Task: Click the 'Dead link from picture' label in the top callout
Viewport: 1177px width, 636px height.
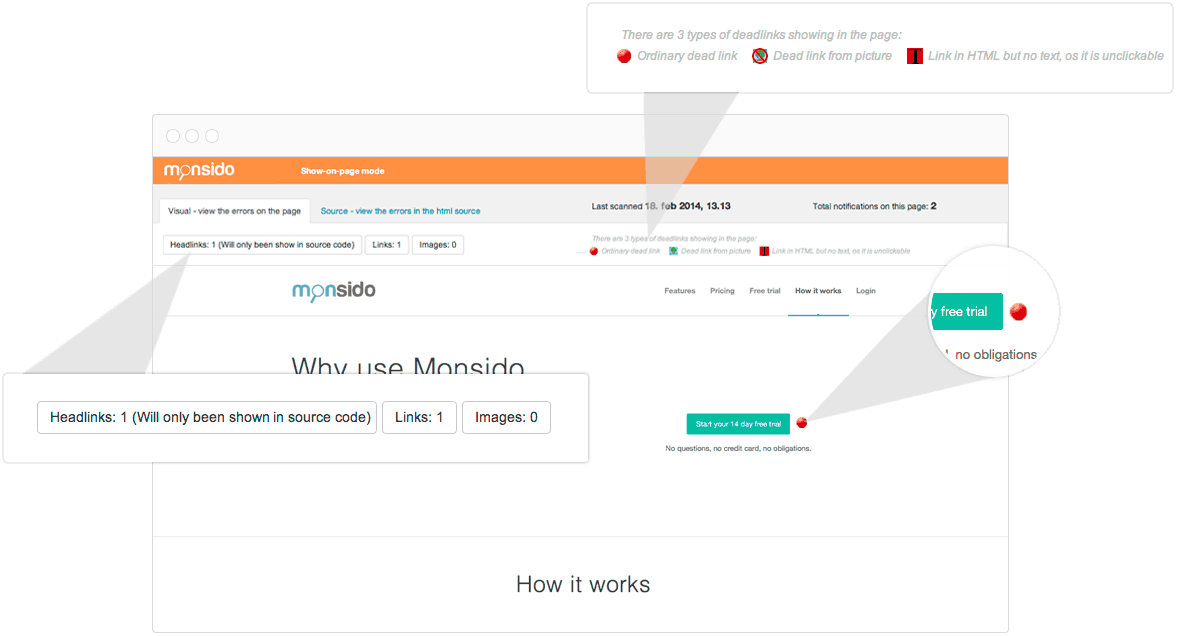Action: (x=832, y=56)
